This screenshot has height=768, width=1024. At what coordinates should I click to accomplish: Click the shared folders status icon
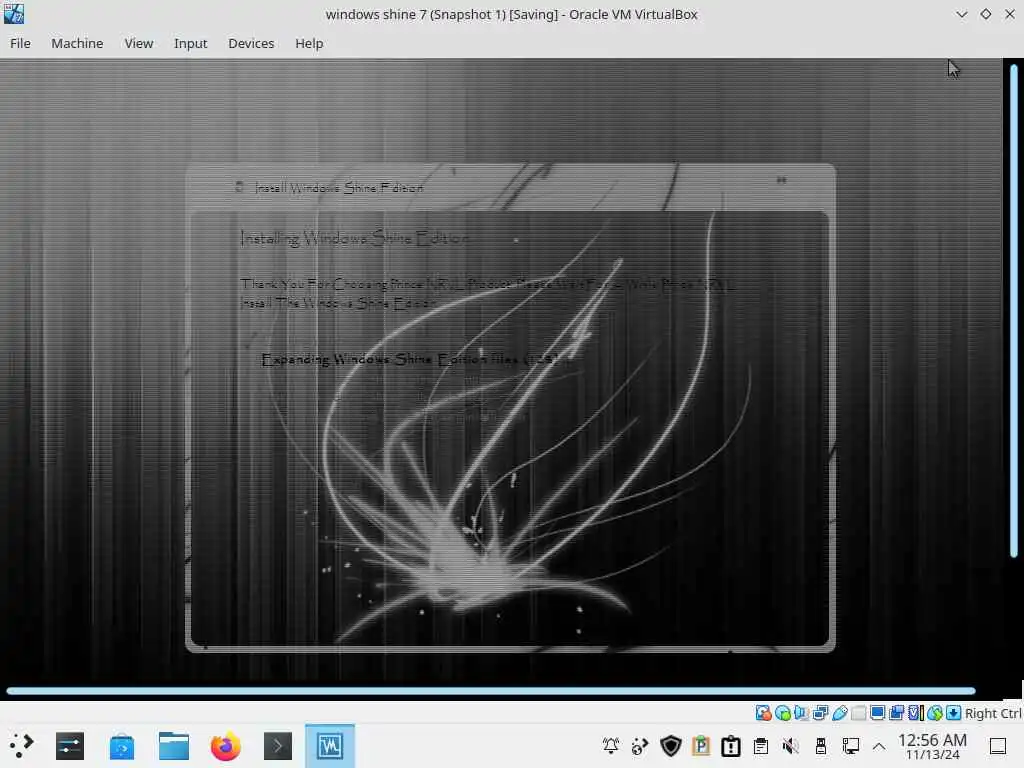[859, 713]
